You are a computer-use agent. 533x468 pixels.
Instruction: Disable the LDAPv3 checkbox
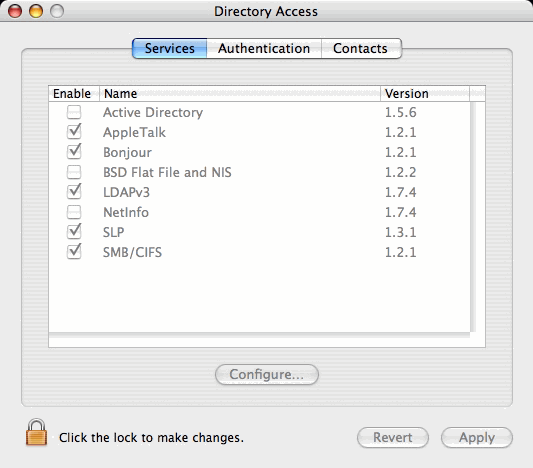coord(74,192)
